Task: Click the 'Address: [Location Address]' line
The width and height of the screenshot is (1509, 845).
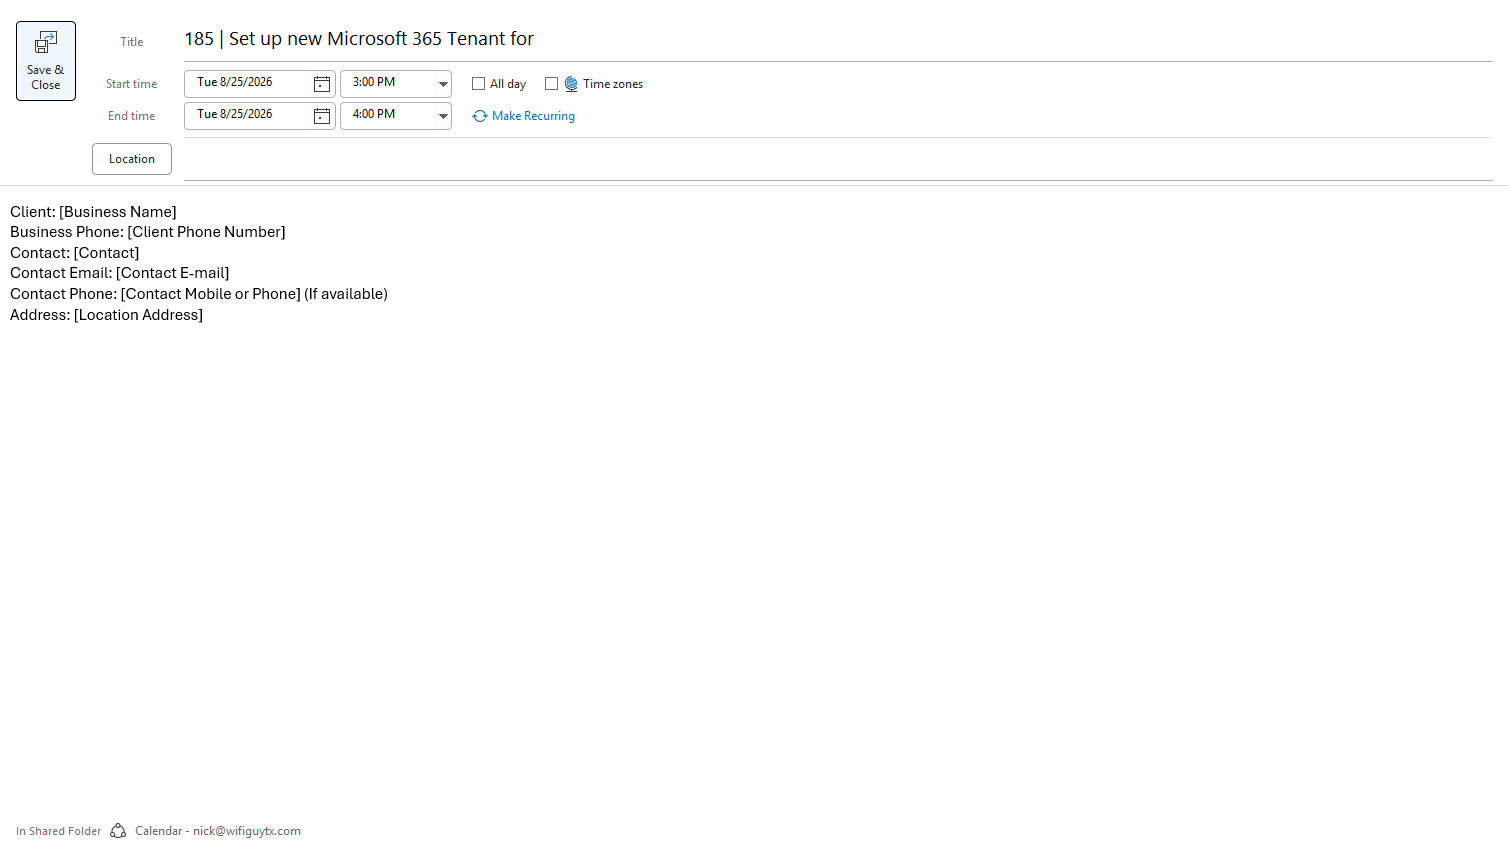Action: 106,315
